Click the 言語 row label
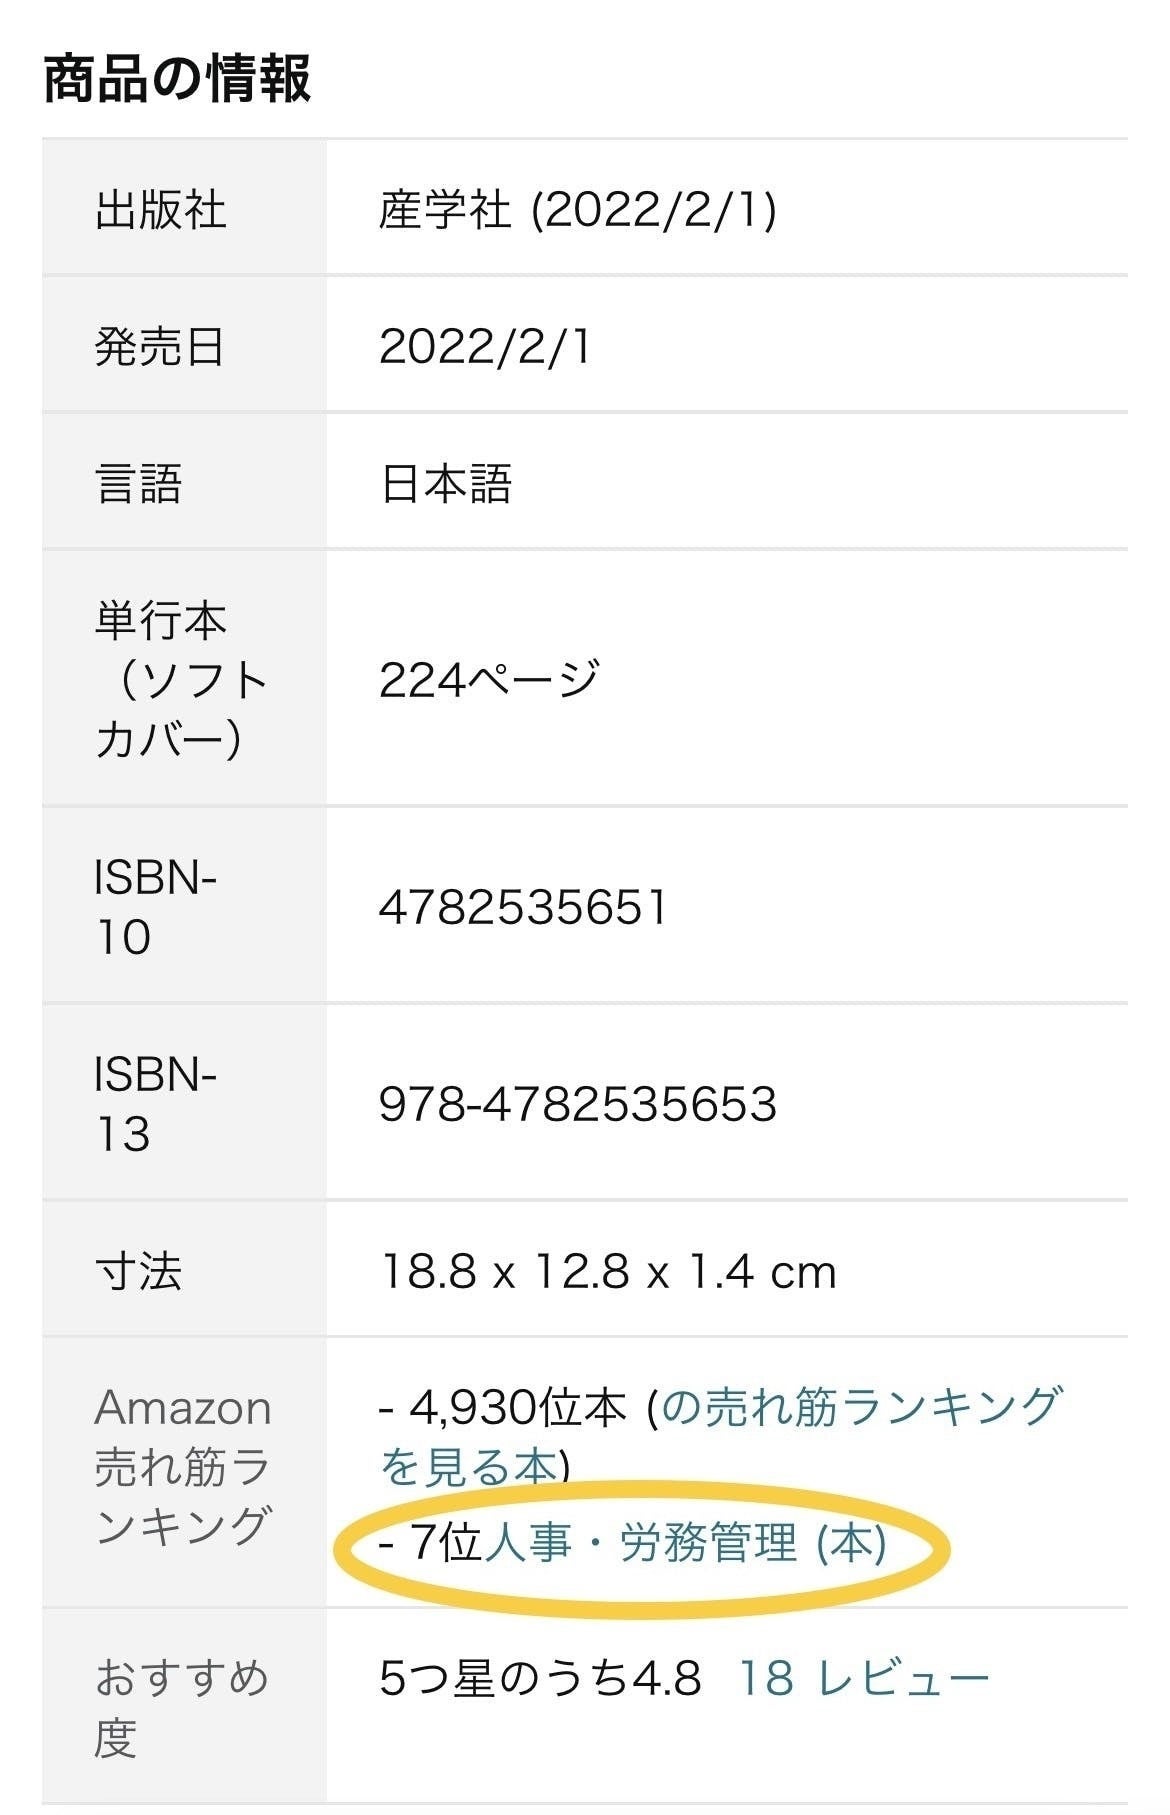 pyautogui.click(x=139, y=484)
